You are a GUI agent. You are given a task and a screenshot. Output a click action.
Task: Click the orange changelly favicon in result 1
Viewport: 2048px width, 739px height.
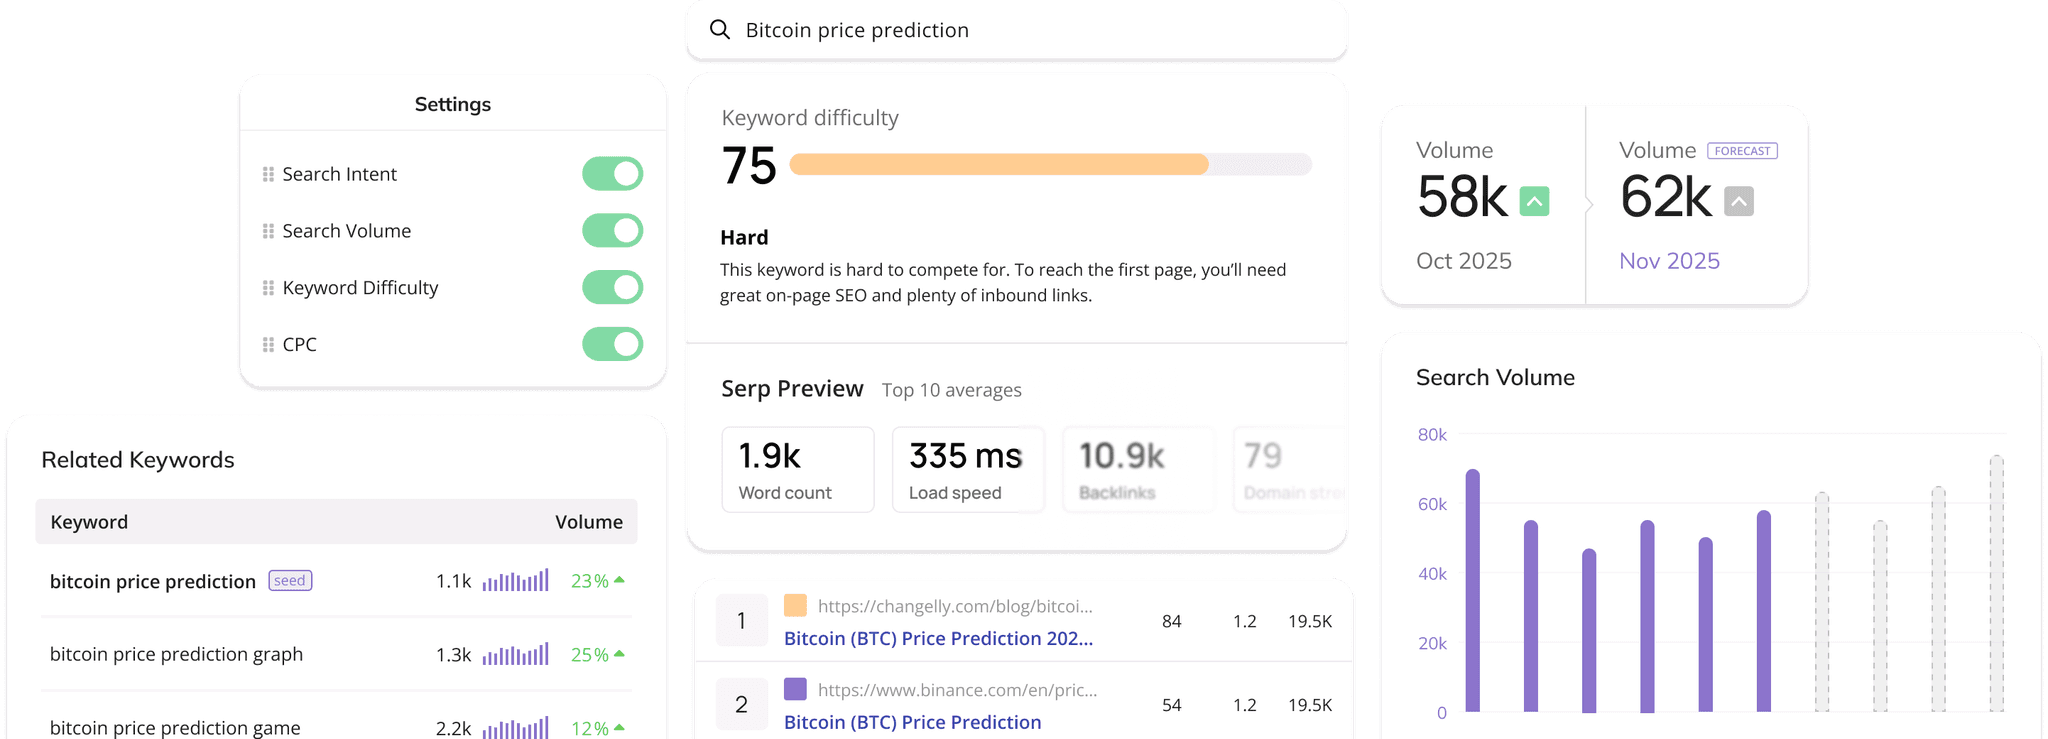click(795, 605)
